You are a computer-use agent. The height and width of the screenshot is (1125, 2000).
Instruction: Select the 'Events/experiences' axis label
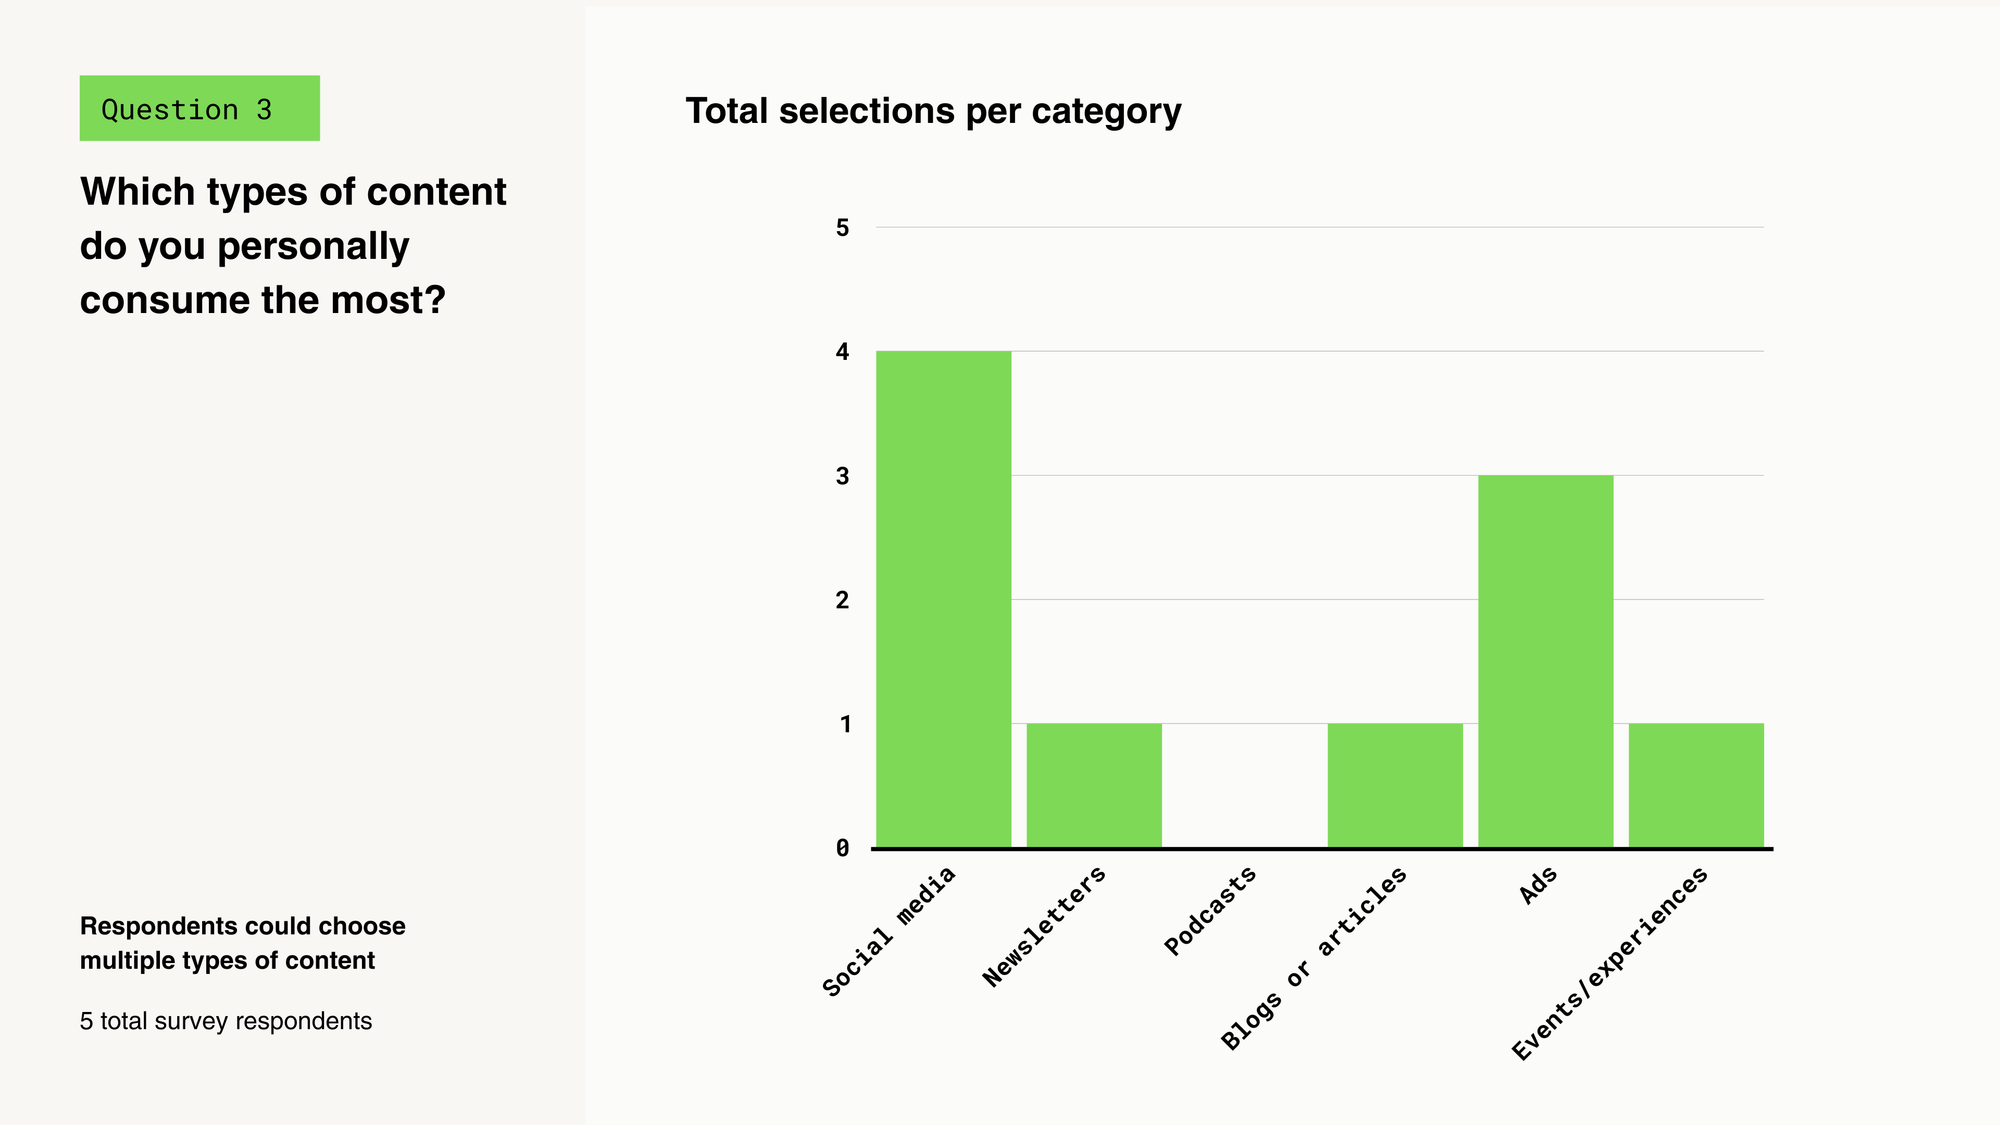[1610, 964]
